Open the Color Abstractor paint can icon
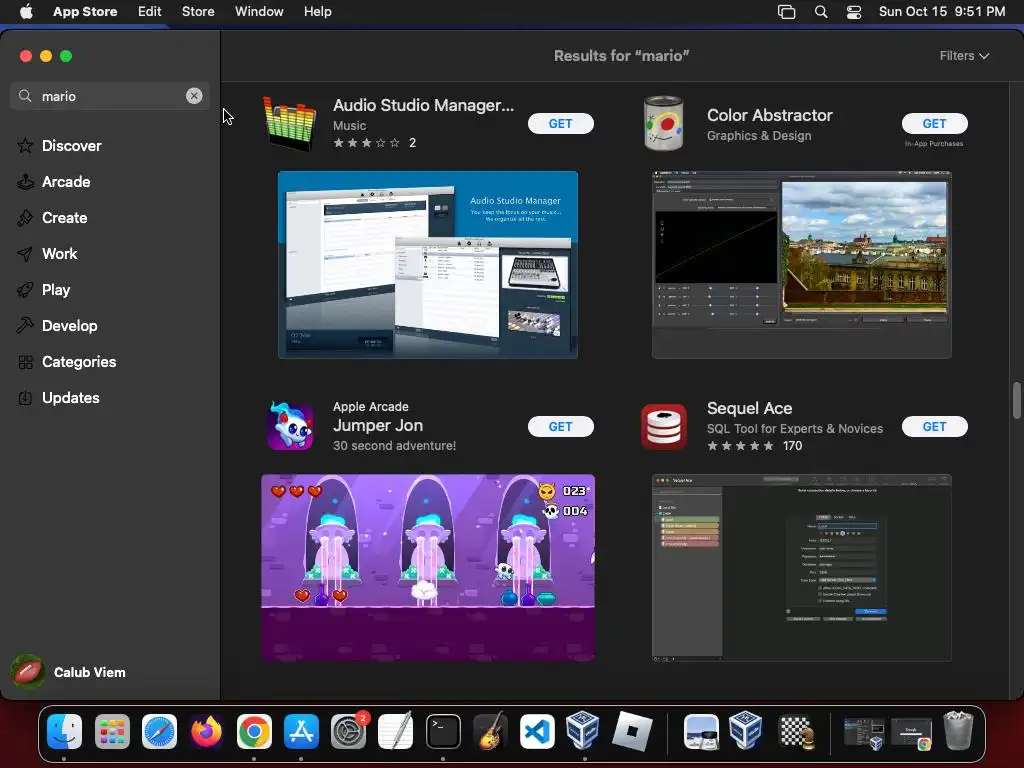This screenshot has height=768, width=1024. tap(664, 123)
